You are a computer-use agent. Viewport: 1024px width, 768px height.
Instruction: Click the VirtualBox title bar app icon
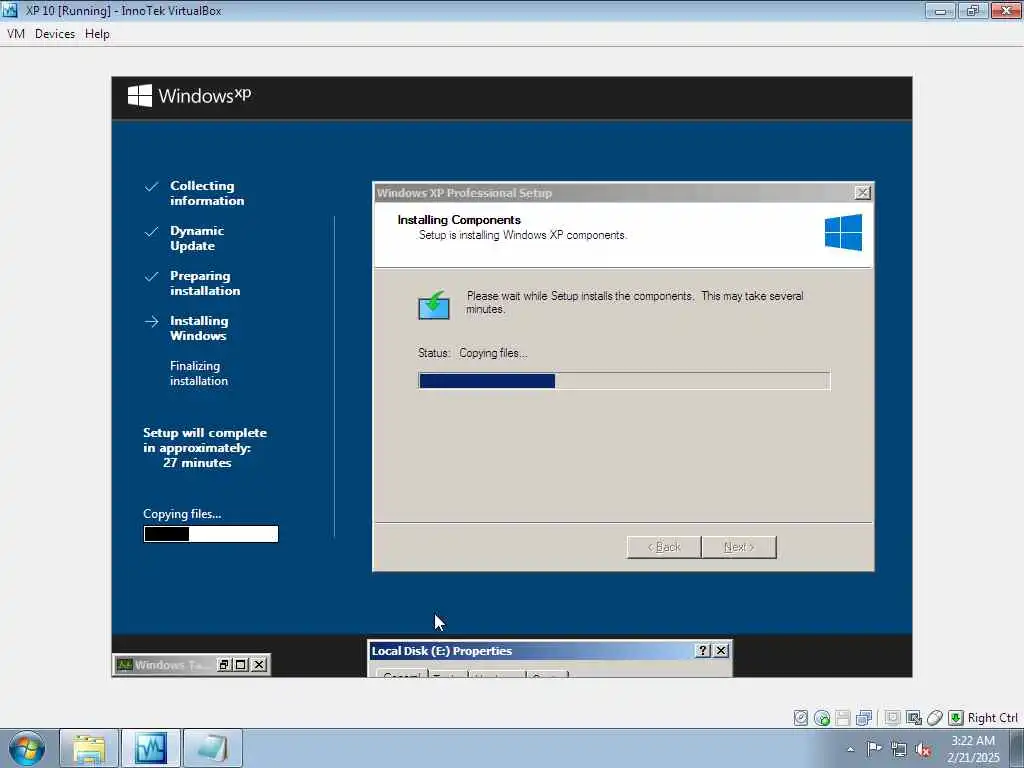10,10
